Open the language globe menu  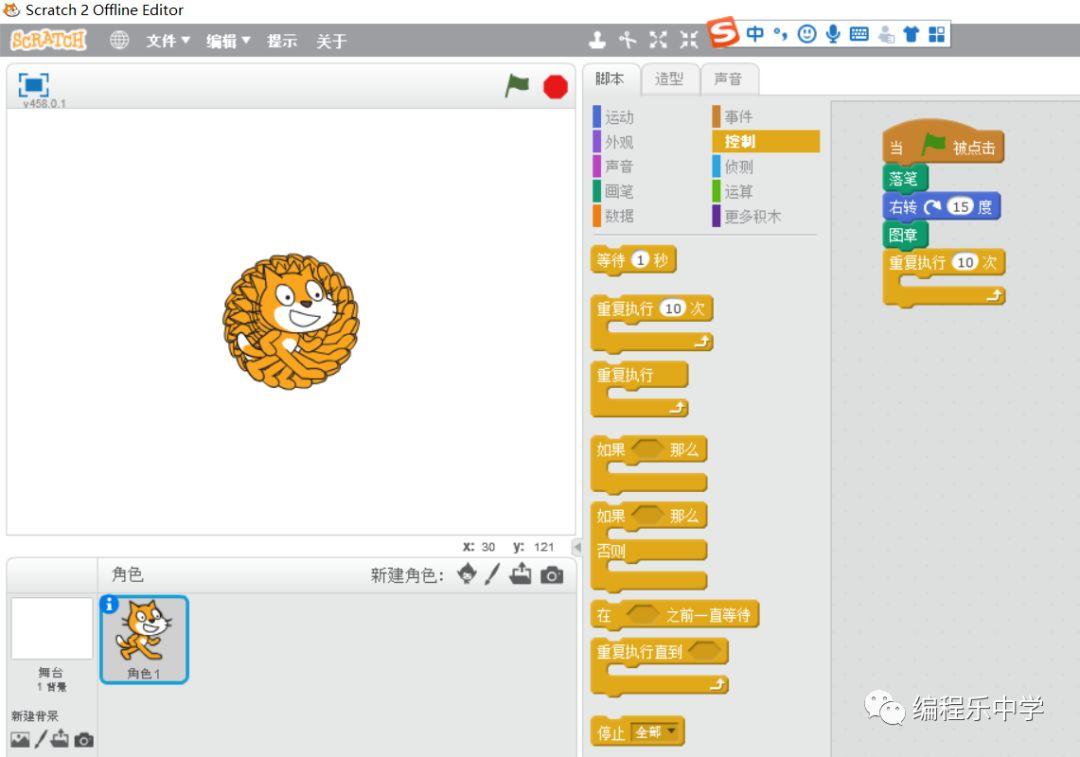tap(119, 40)
